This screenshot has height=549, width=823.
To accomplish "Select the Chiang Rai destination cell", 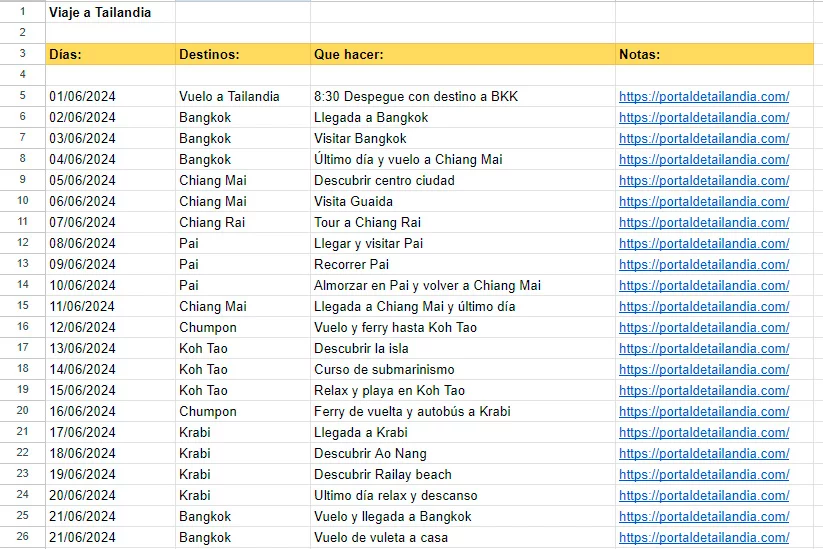I will (242, 223).
